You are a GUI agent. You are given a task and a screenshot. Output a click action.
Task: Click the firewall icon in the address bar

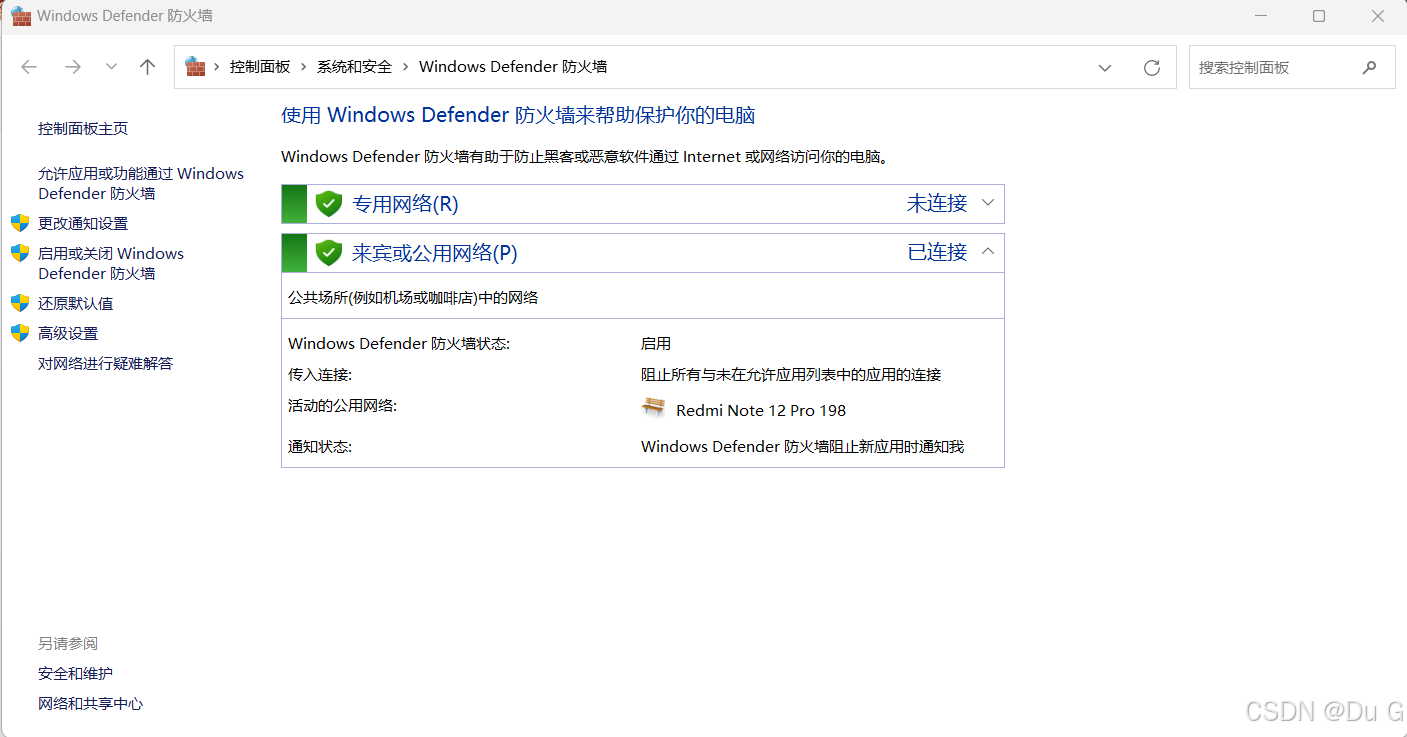click(x=195, y=67)
